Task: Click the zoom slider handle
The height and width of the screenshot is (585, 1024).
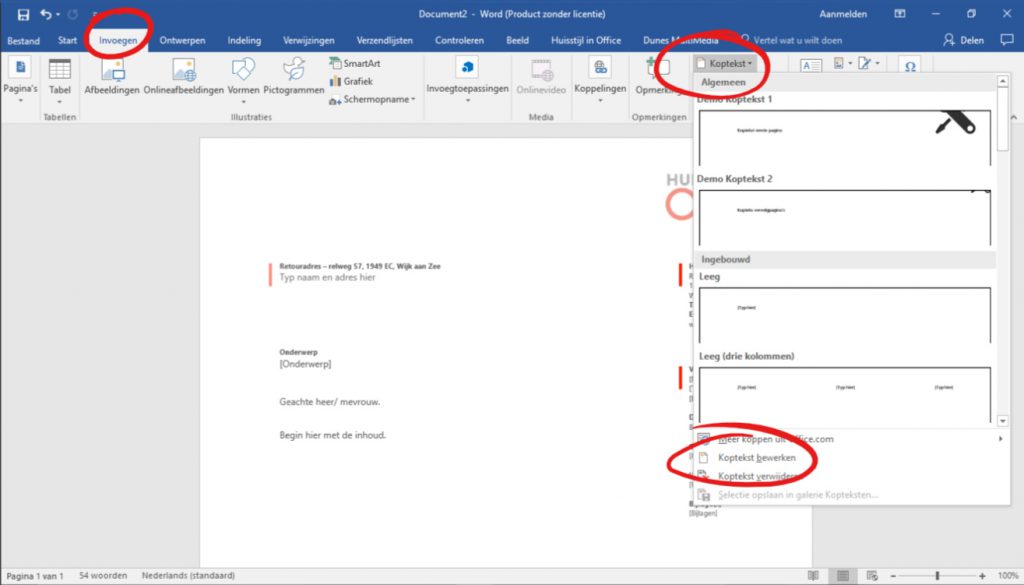Action: (937, 576)
